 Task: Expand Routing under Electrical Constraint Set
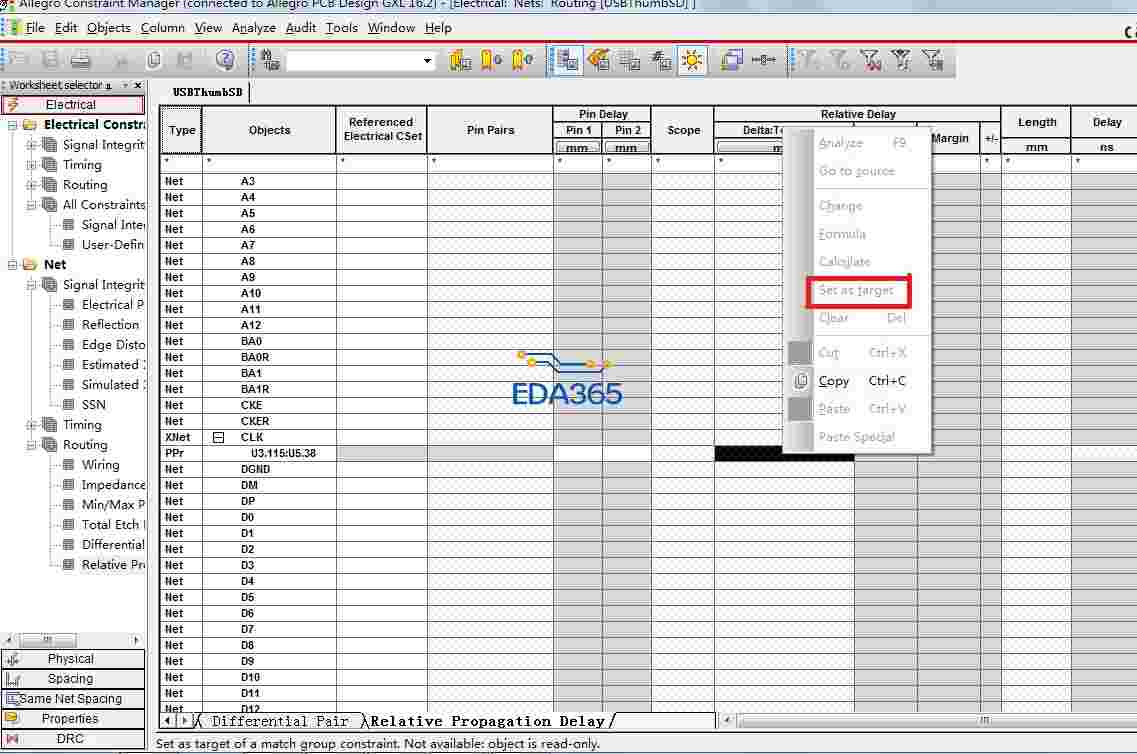tap(31, 185)
